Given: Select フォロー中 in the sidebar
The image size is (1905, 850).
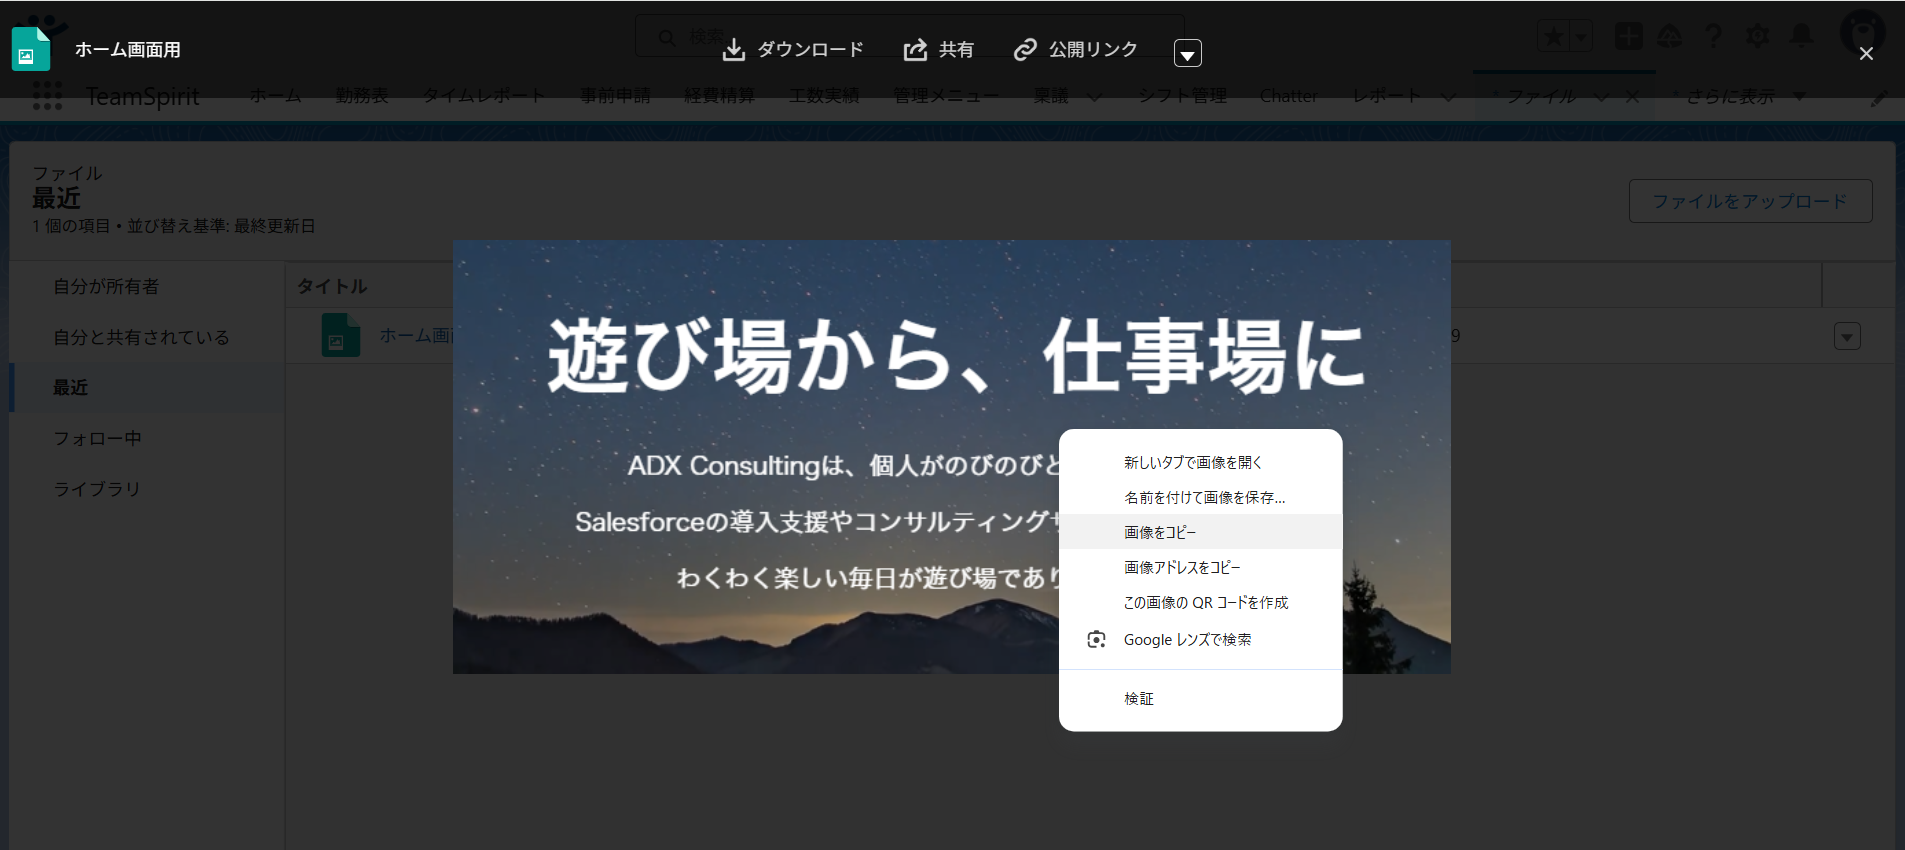Looking at the screenshot, I should click(147, 438).
